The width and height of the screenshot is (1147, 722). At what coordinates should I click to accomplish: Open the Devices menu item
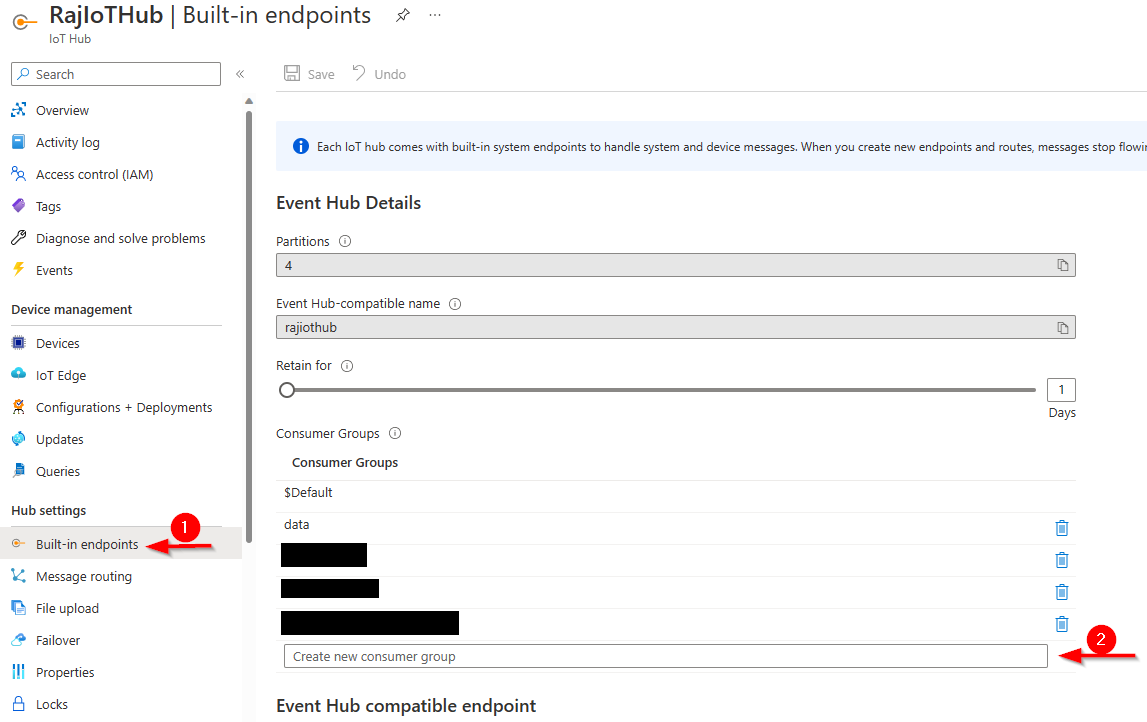(57, 343)
